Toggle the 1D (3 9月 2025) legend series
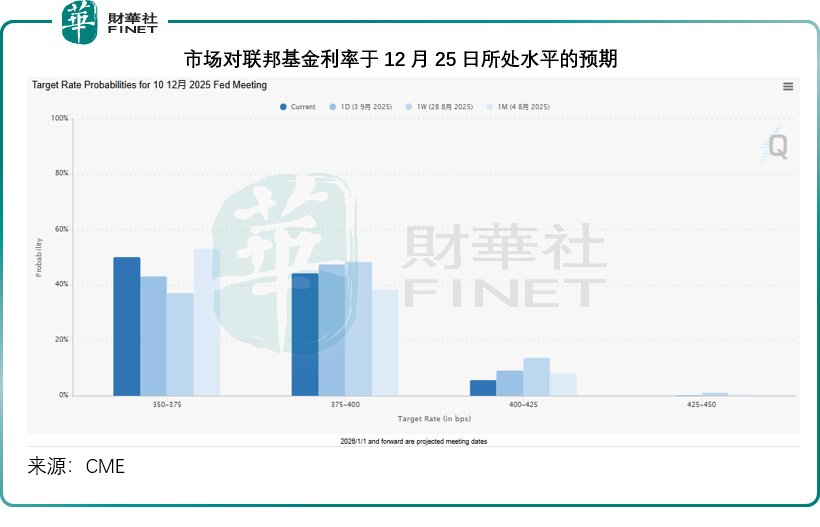The height and width of the screenshot is (527, 820). coord(361,107)
